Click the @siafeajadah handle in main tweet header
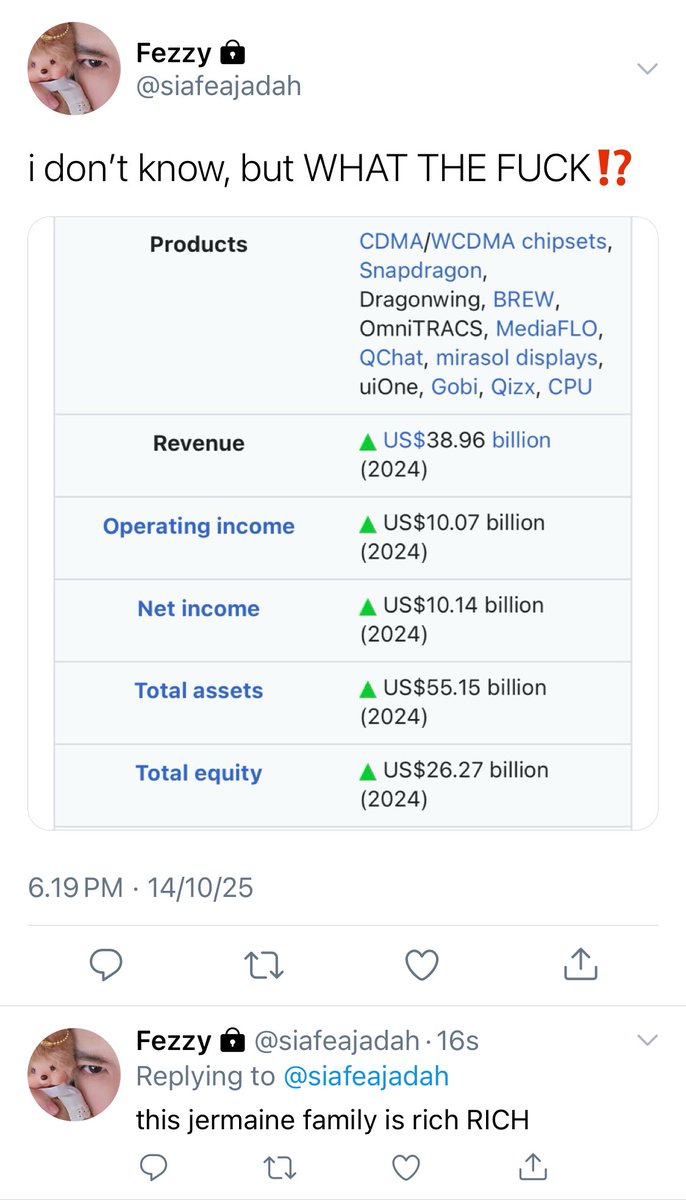 tap(218, 87)
